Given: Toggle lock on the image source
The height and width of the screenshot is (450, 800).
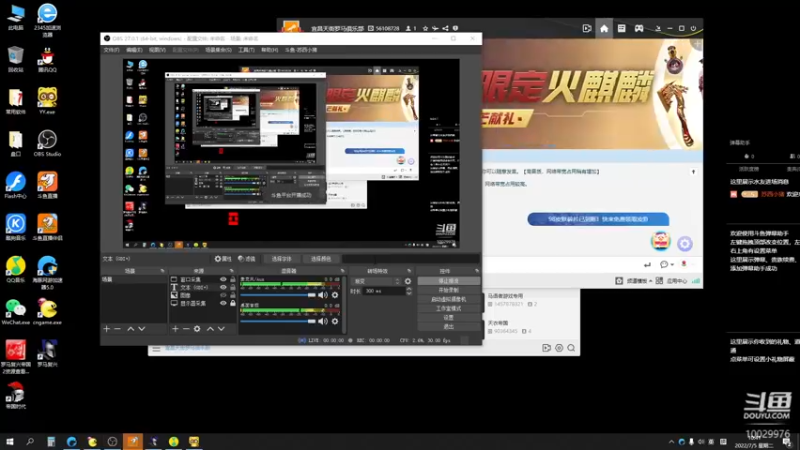Looking at the screenshot, I should pos(233,295).
